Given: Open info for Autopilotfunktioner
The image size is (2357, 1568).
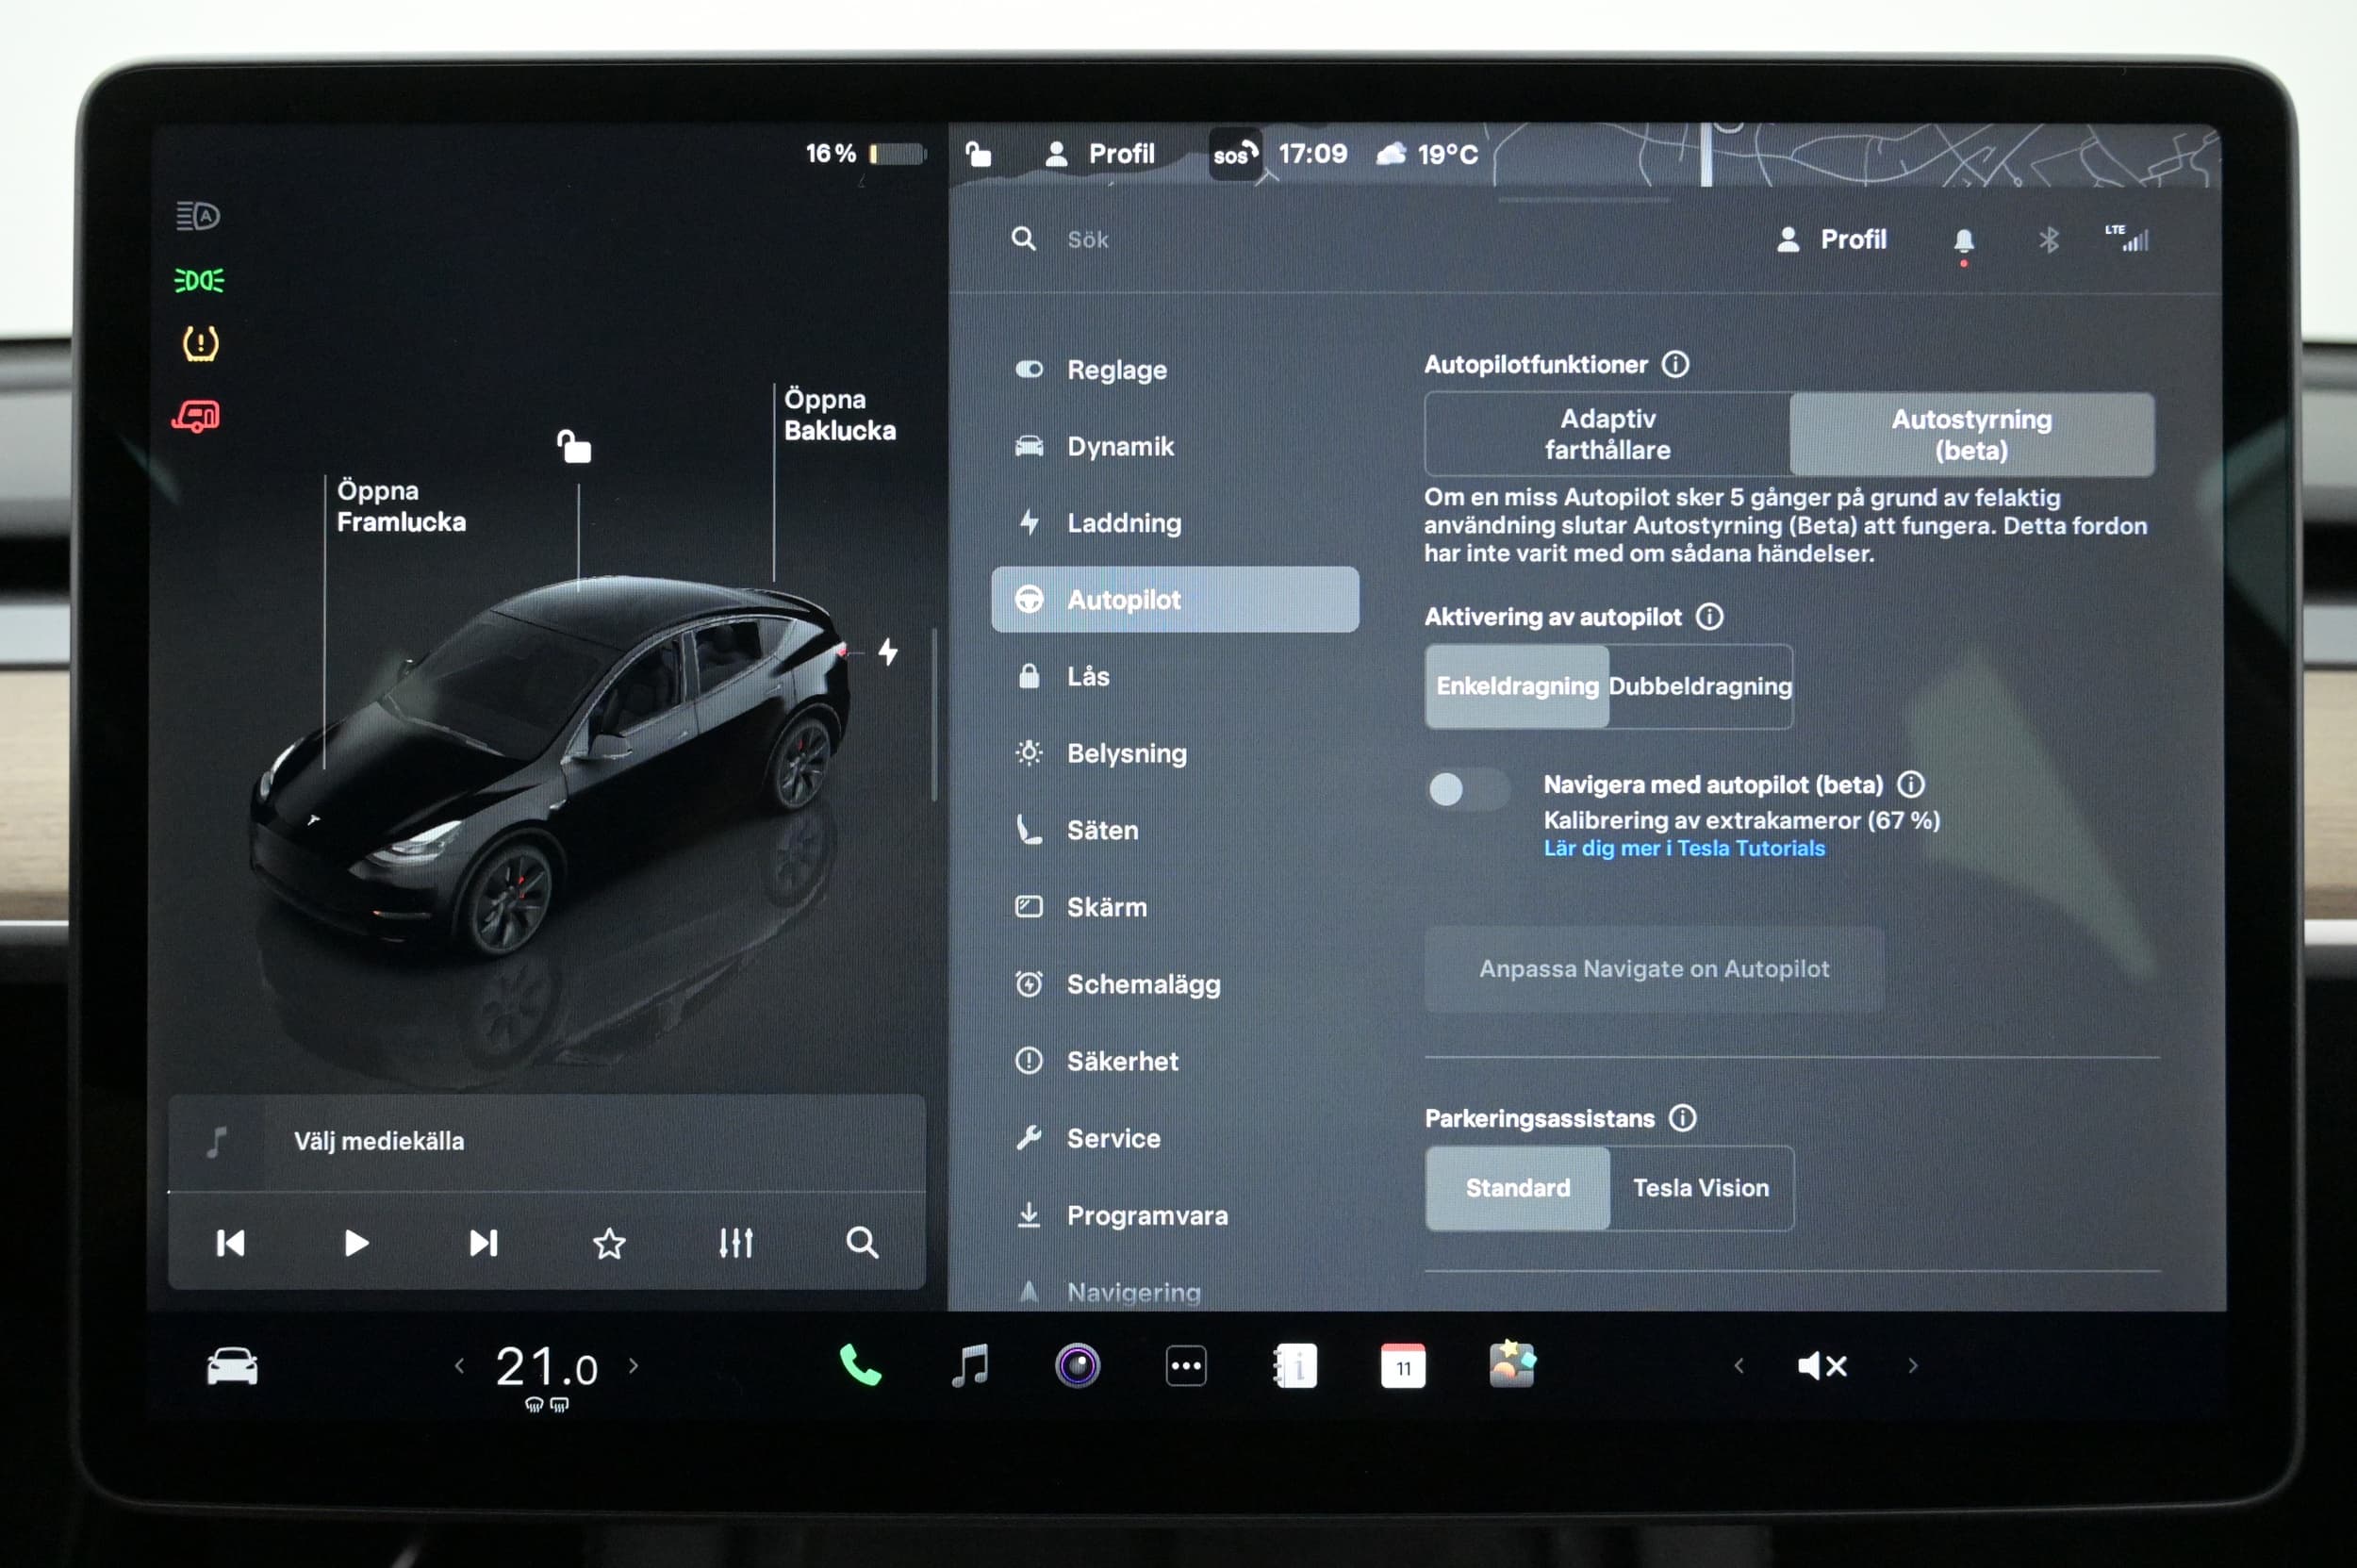Looking at the screenshot, I should (1675, 364).
